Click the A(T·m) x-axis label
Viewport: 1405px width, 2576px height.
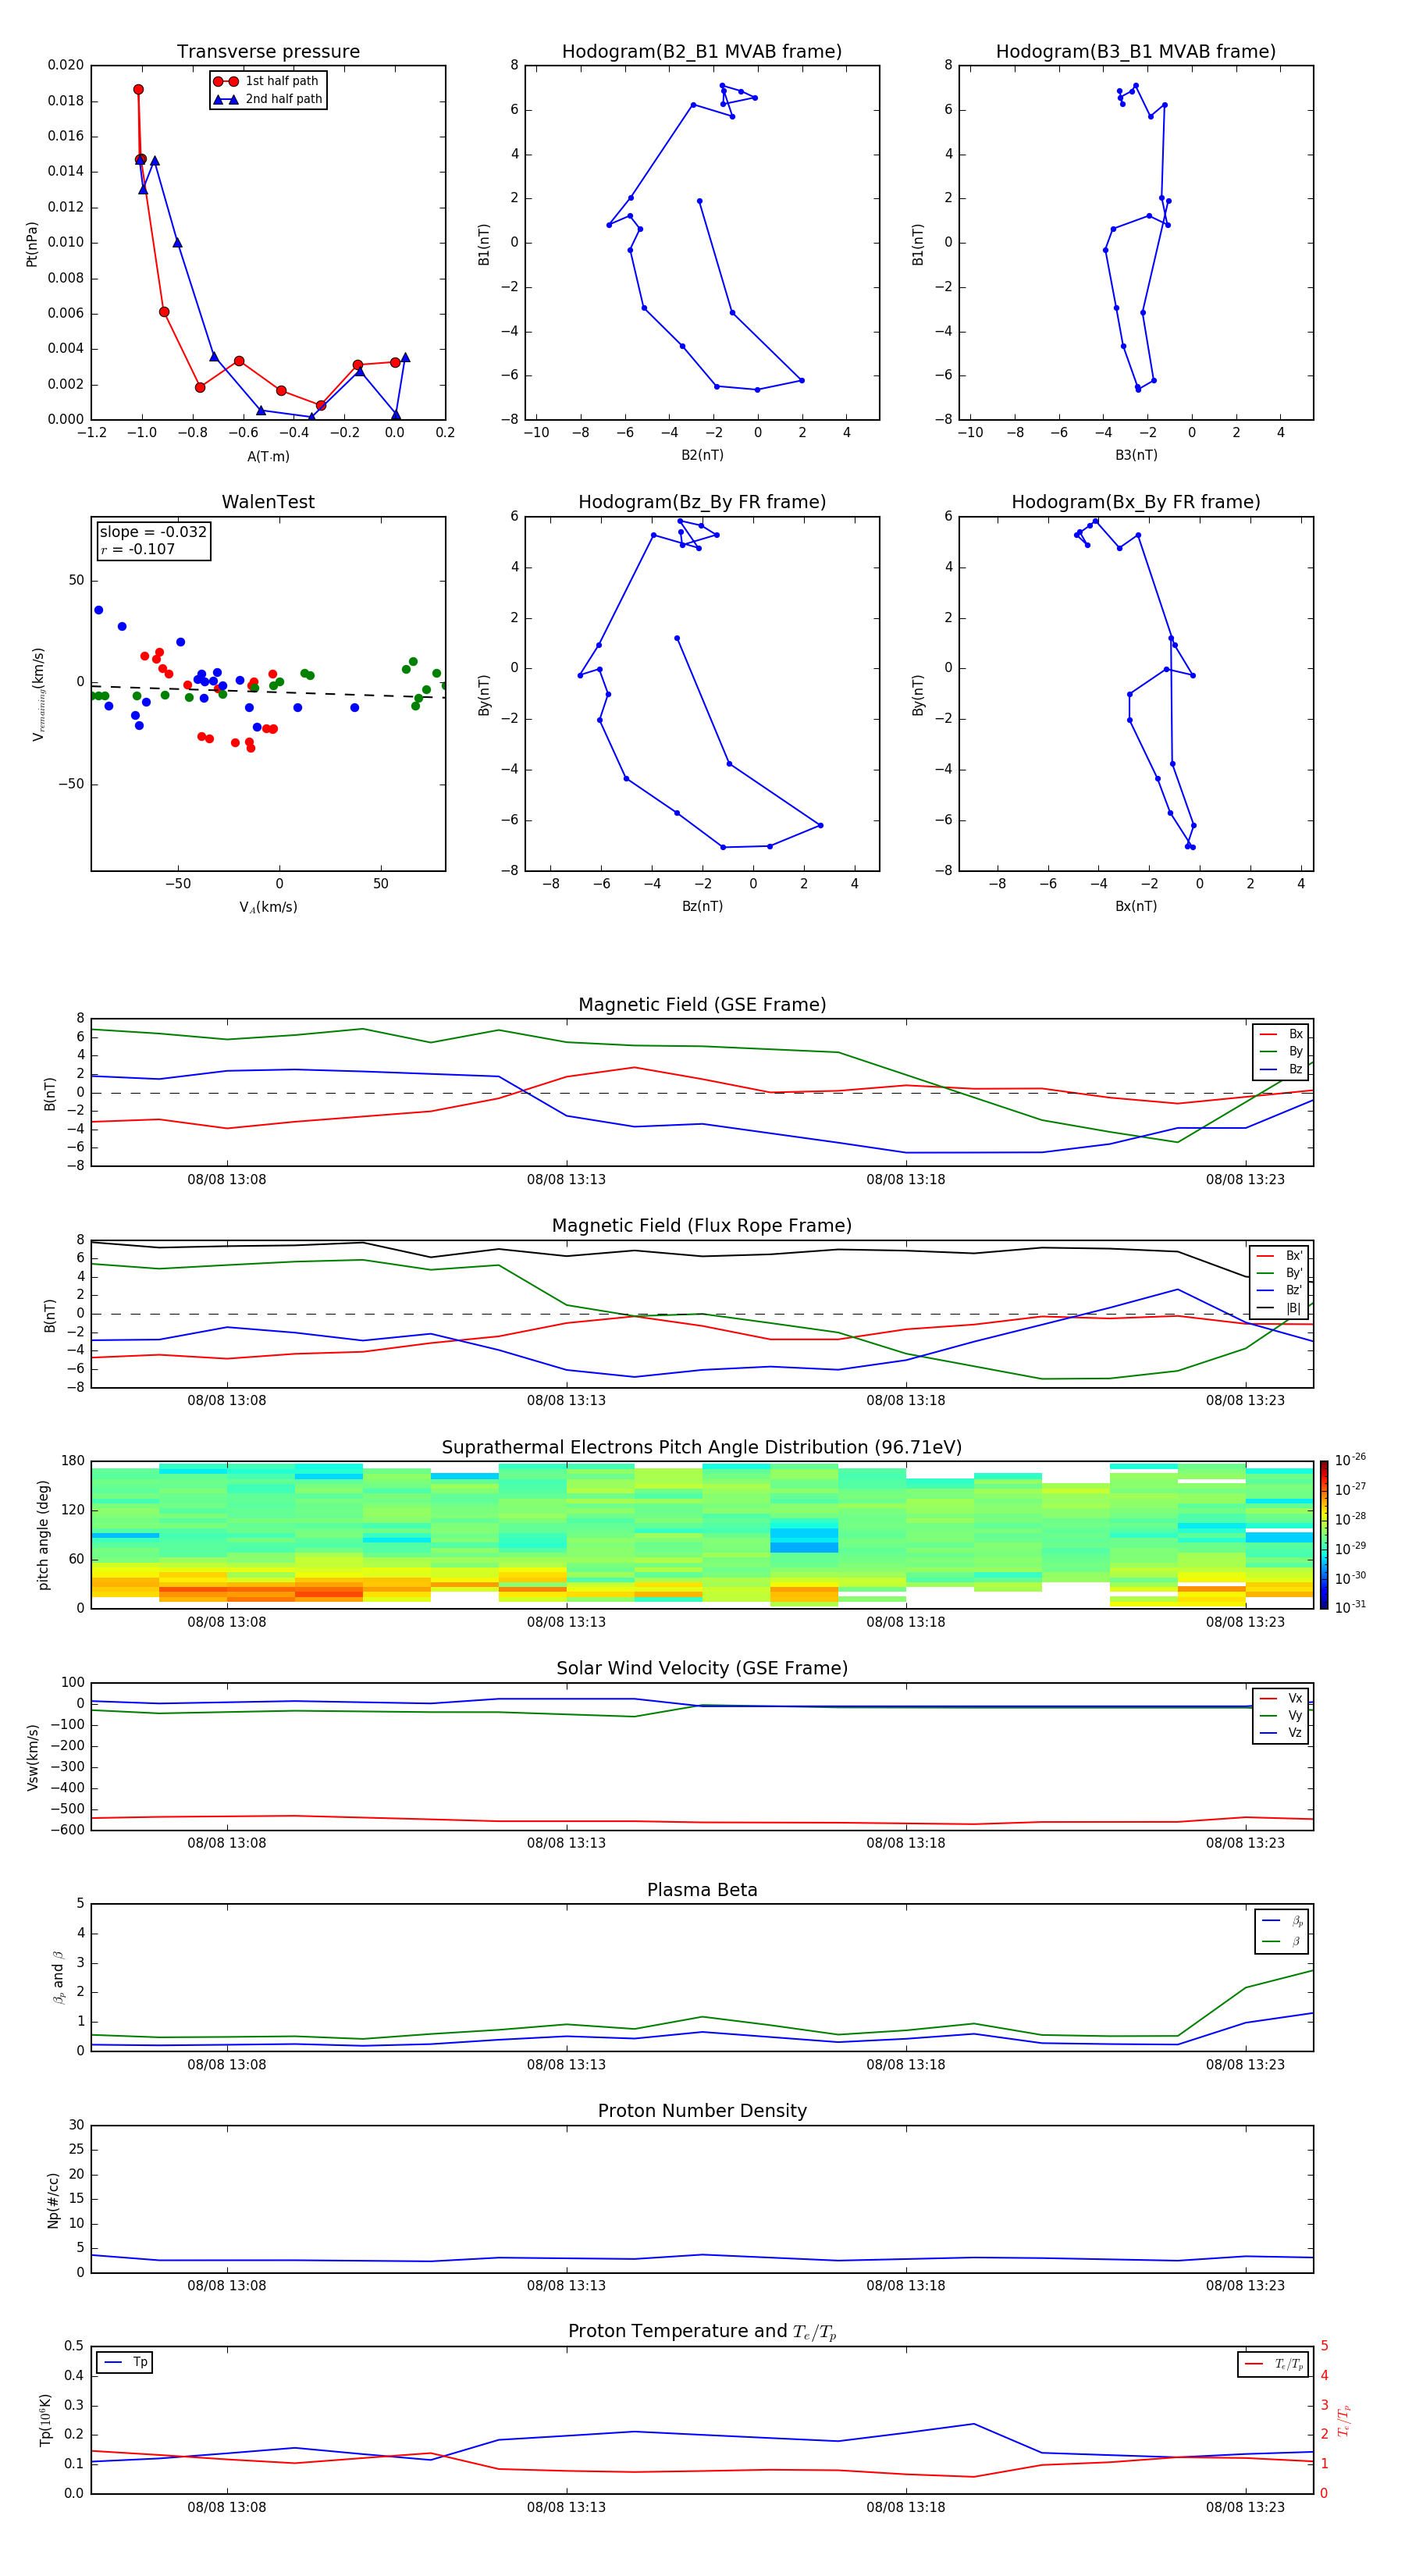point(268,457)
